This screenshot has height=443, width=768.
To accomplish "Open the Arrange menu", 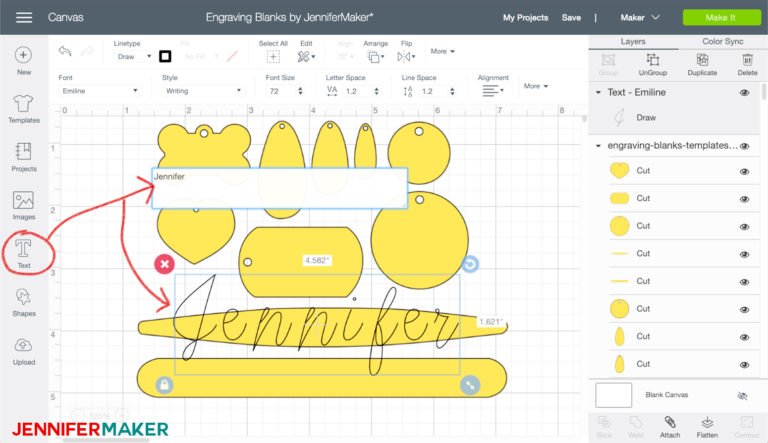I will [376, 57].
